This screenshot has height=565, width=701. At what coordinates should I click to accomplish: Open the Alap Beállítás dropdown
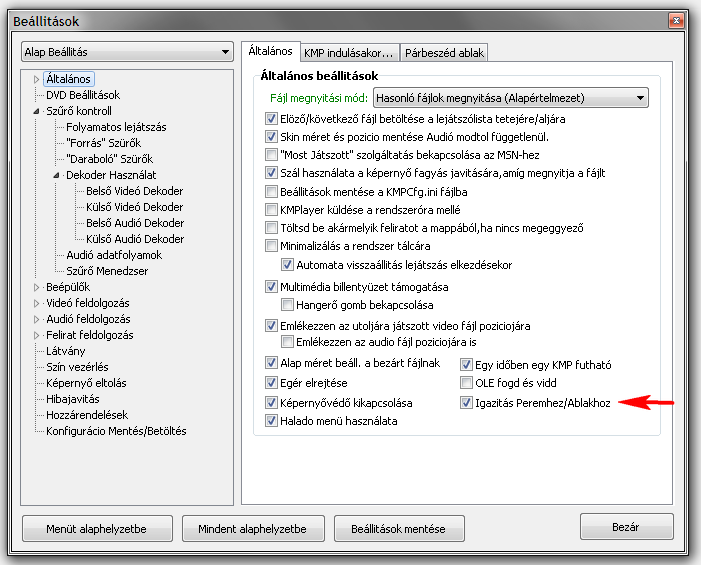[127, 52]
